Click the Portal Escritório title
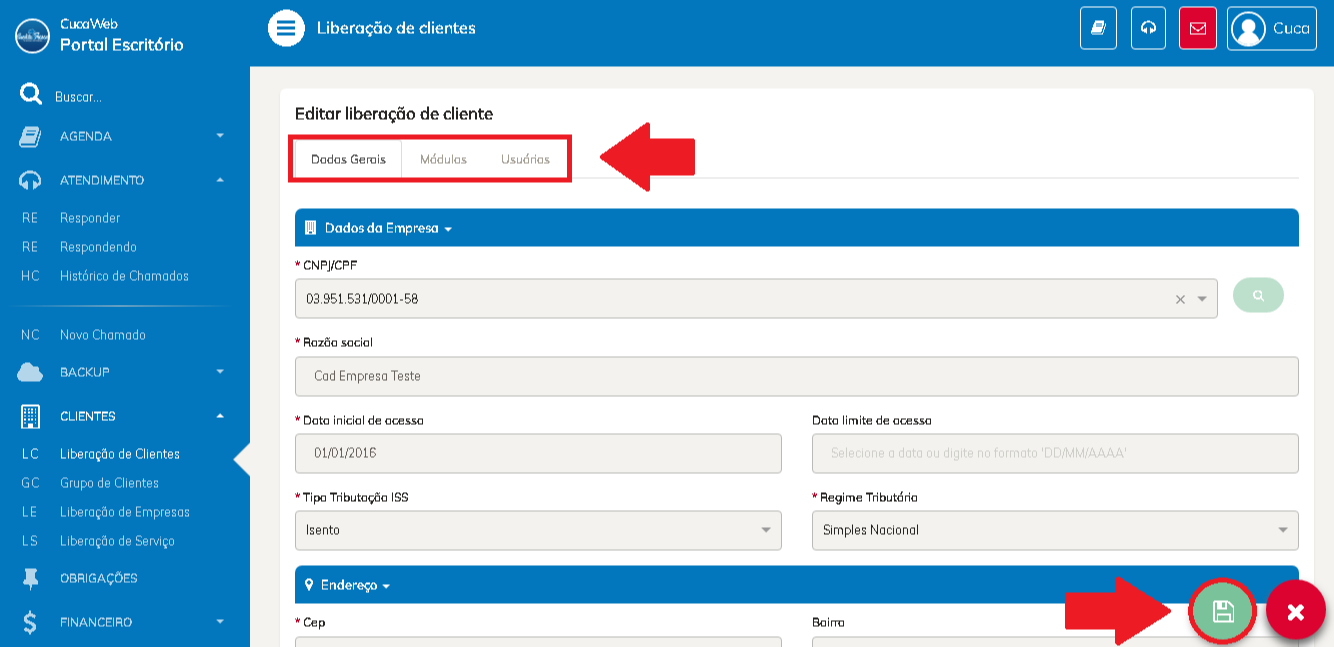The image size is (1334, 647). (x=122, y=44)
